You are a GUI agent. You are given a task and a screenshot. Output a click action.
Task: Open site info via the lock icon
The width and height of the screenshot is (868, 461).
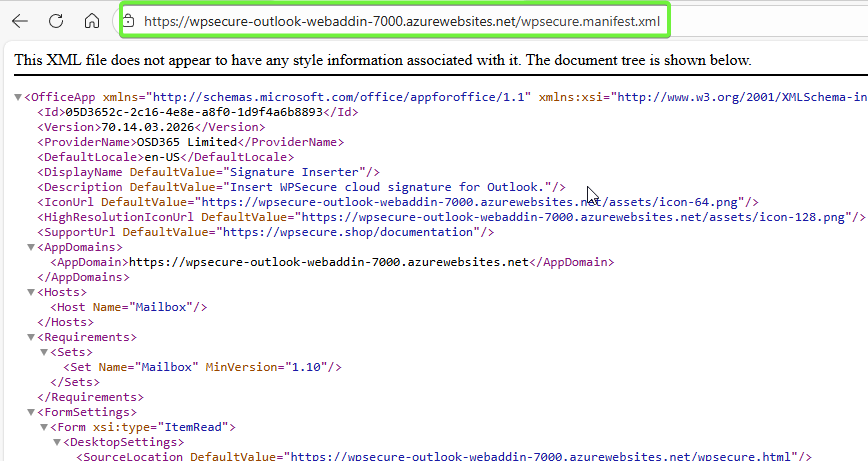pos(128,21)
